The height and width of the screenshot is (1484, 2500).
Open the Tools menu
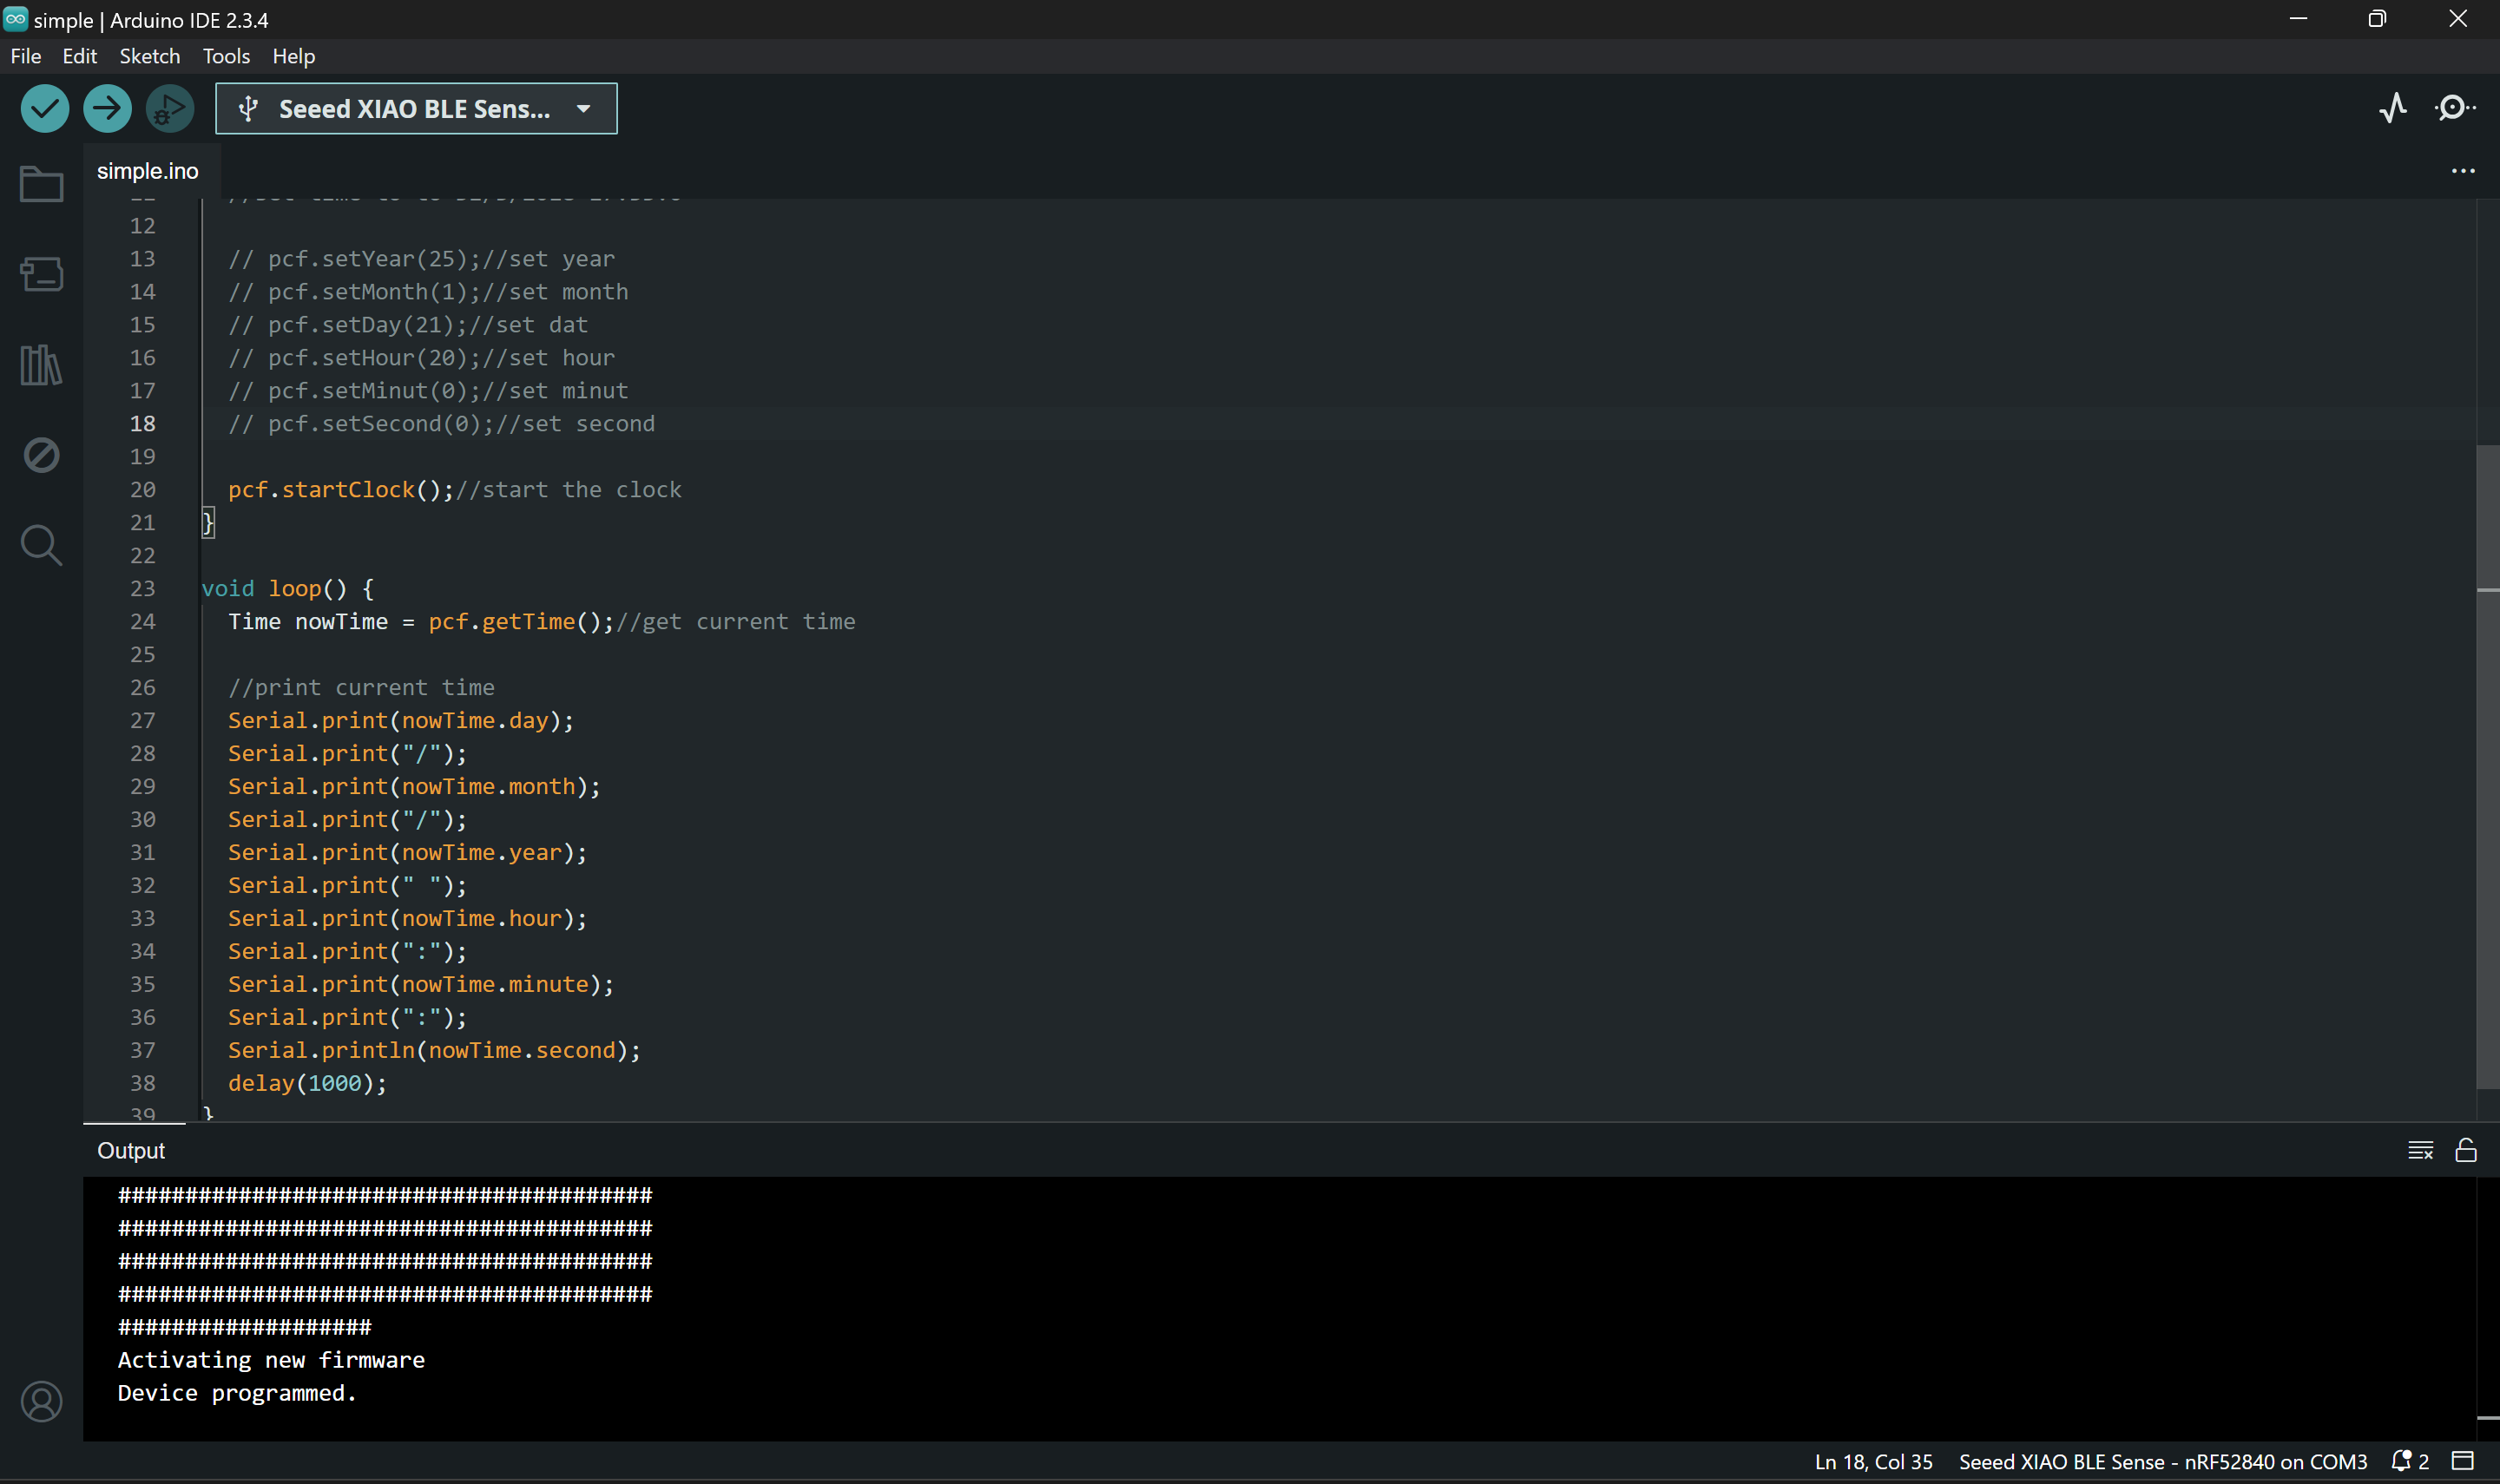[x=226, y=56]
